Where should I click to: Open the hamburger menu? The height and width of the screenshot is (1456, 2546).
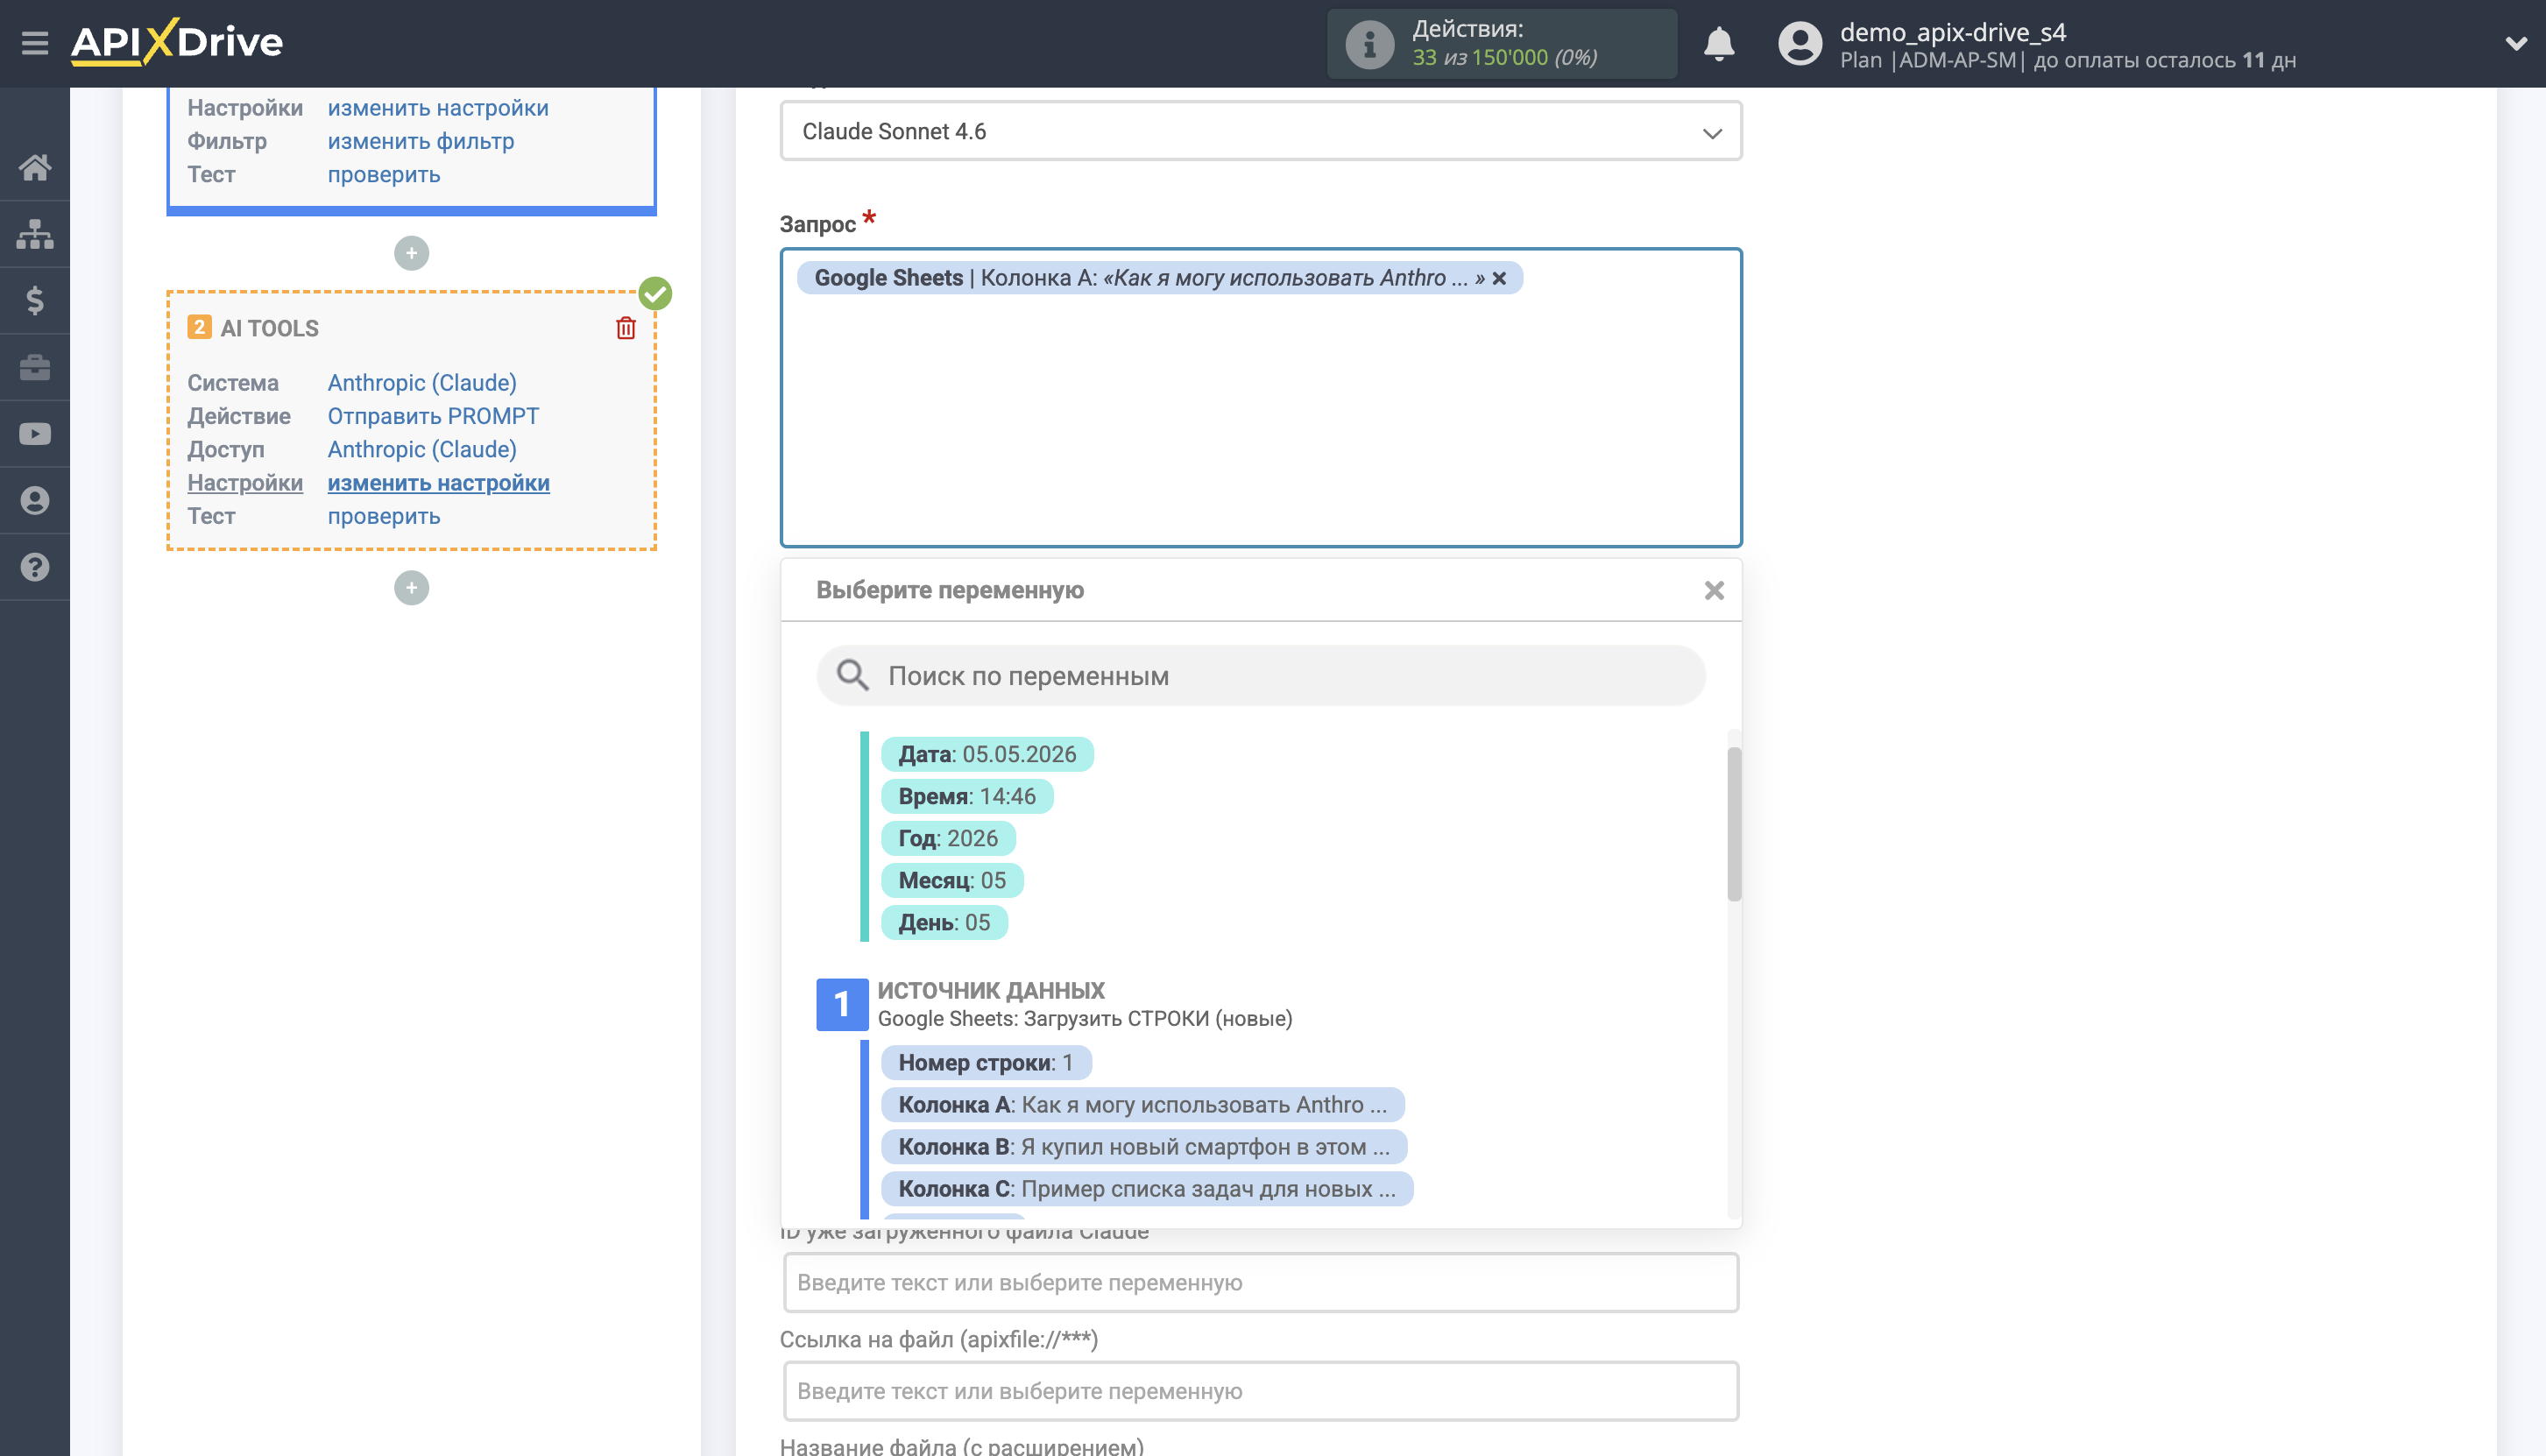(x=35, y=43)
